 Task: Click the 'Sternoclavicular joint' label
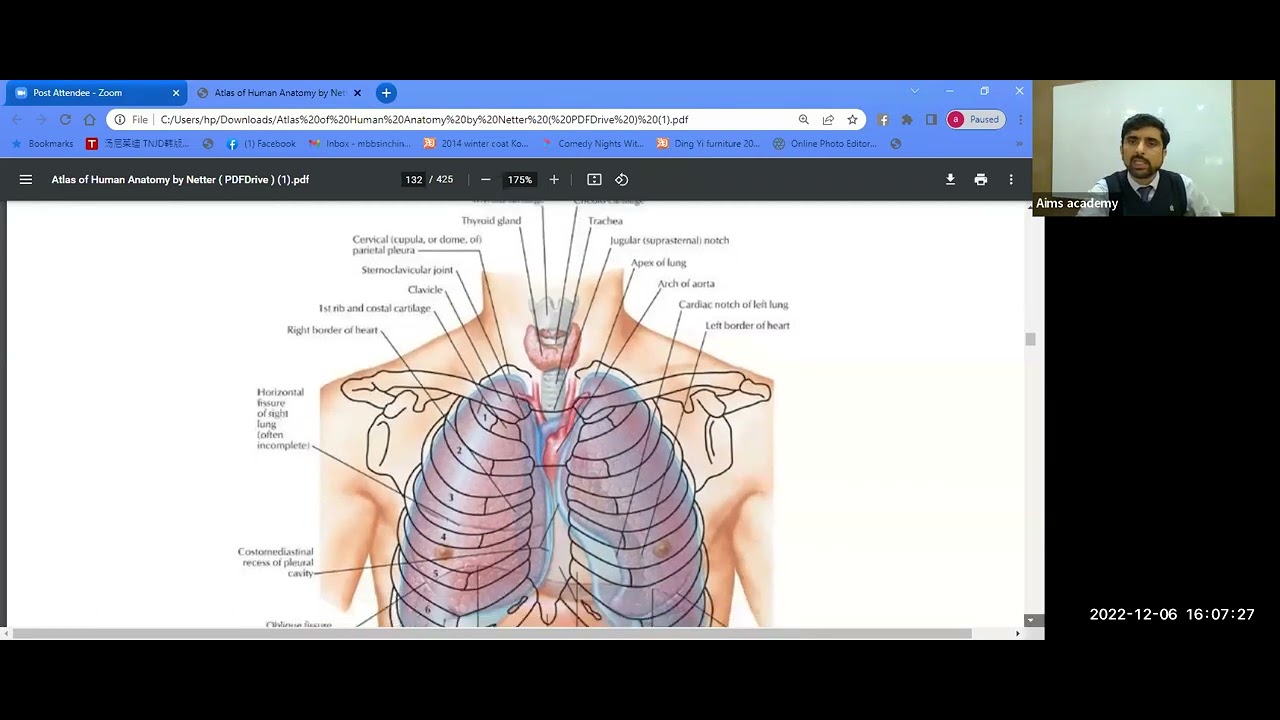(407, 270)
